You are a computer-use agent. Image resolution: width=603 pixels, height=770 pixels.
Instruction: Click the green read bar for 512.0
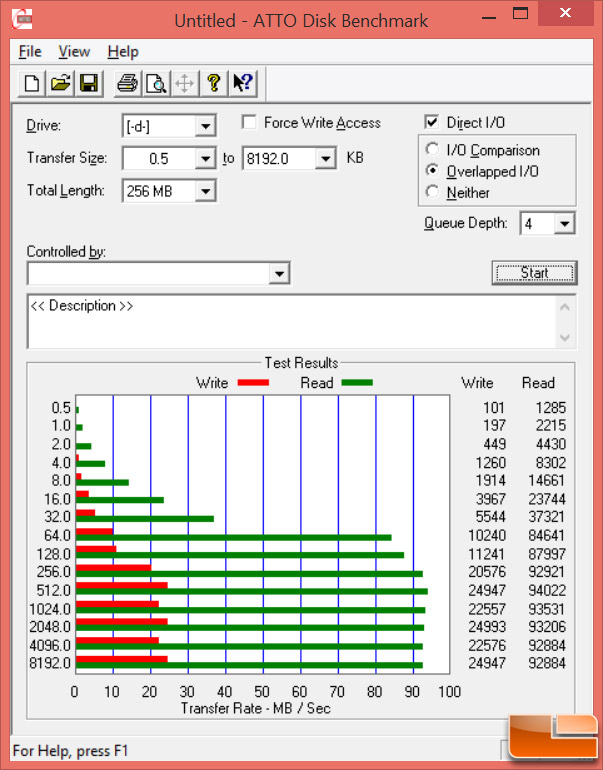click(x=251, y=591)
